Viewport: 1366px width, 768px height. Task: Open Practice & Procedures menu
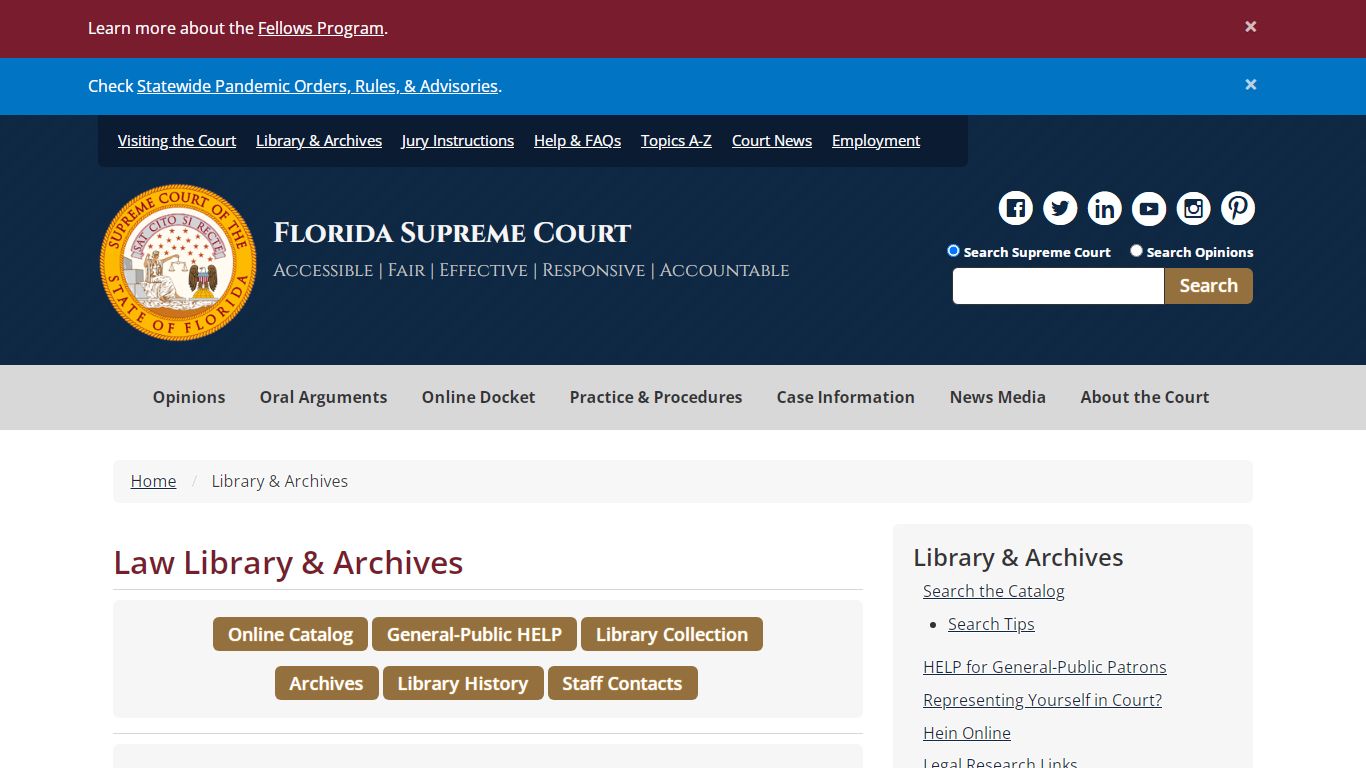point(656,397)
